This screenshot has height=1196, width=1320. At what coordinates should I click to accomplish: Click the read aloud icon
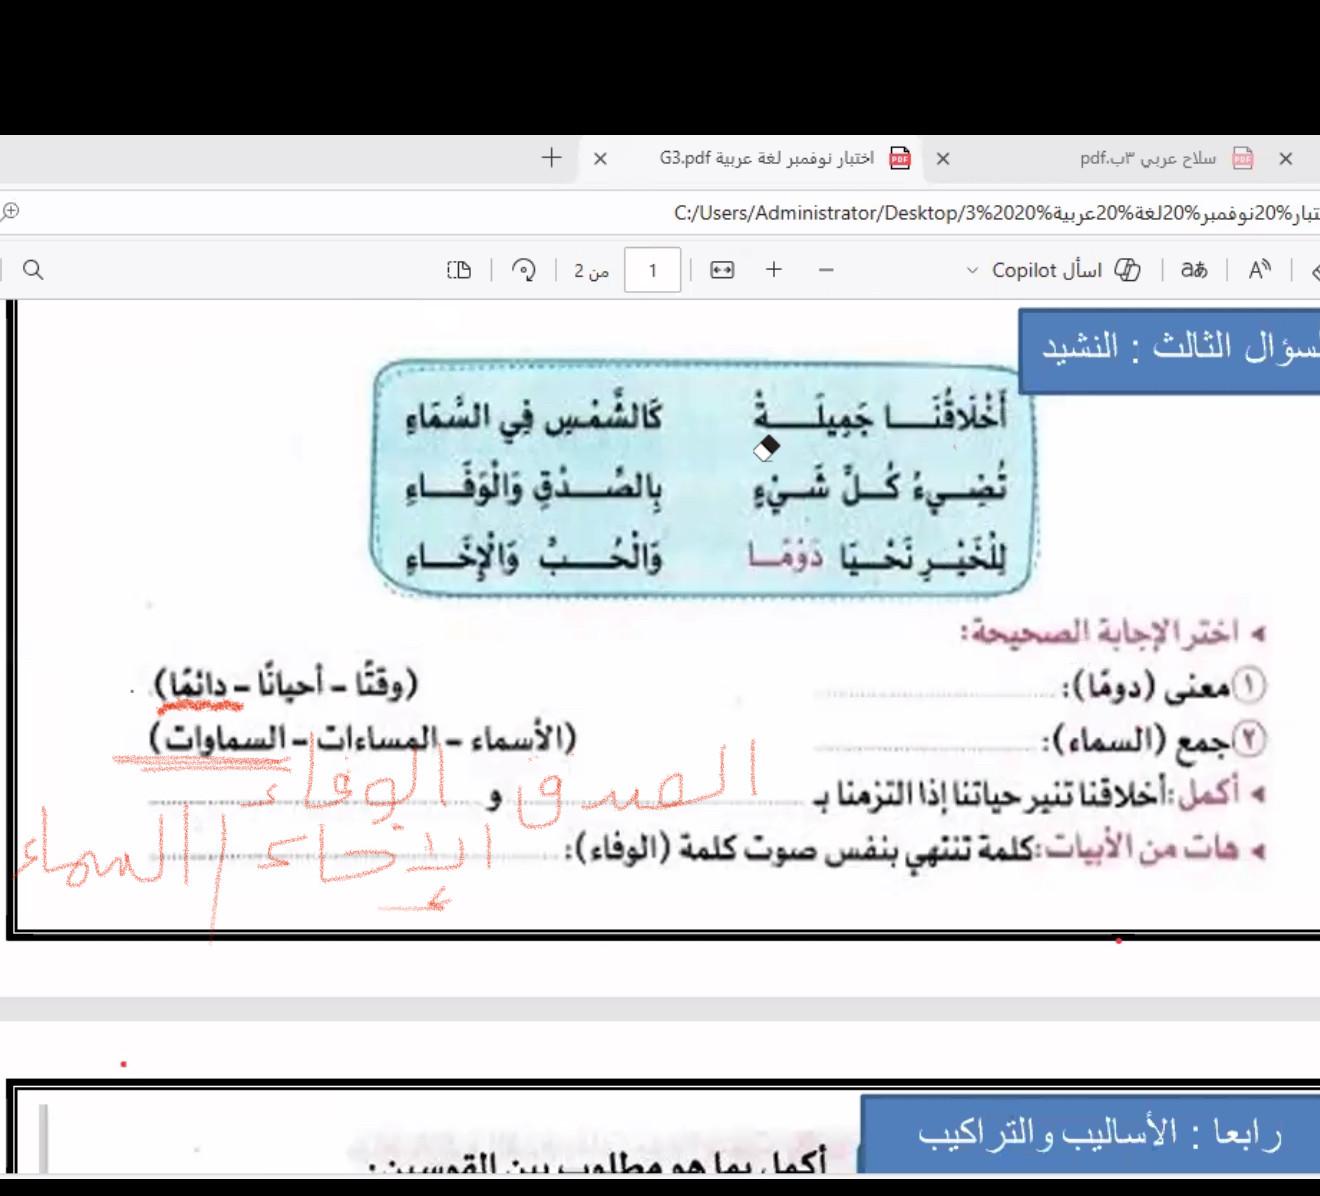click(1259, 270)
